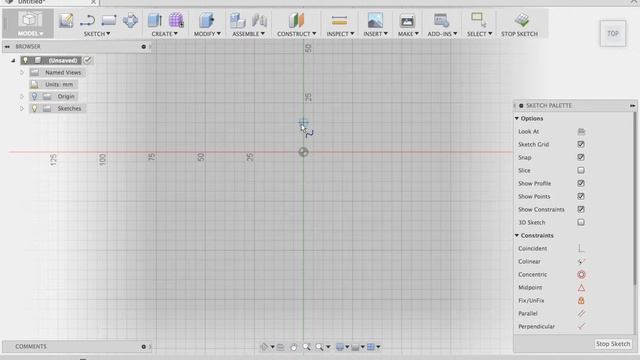
Task: Open the CONSTRUCT menu
Action: (x=296, y=34)
